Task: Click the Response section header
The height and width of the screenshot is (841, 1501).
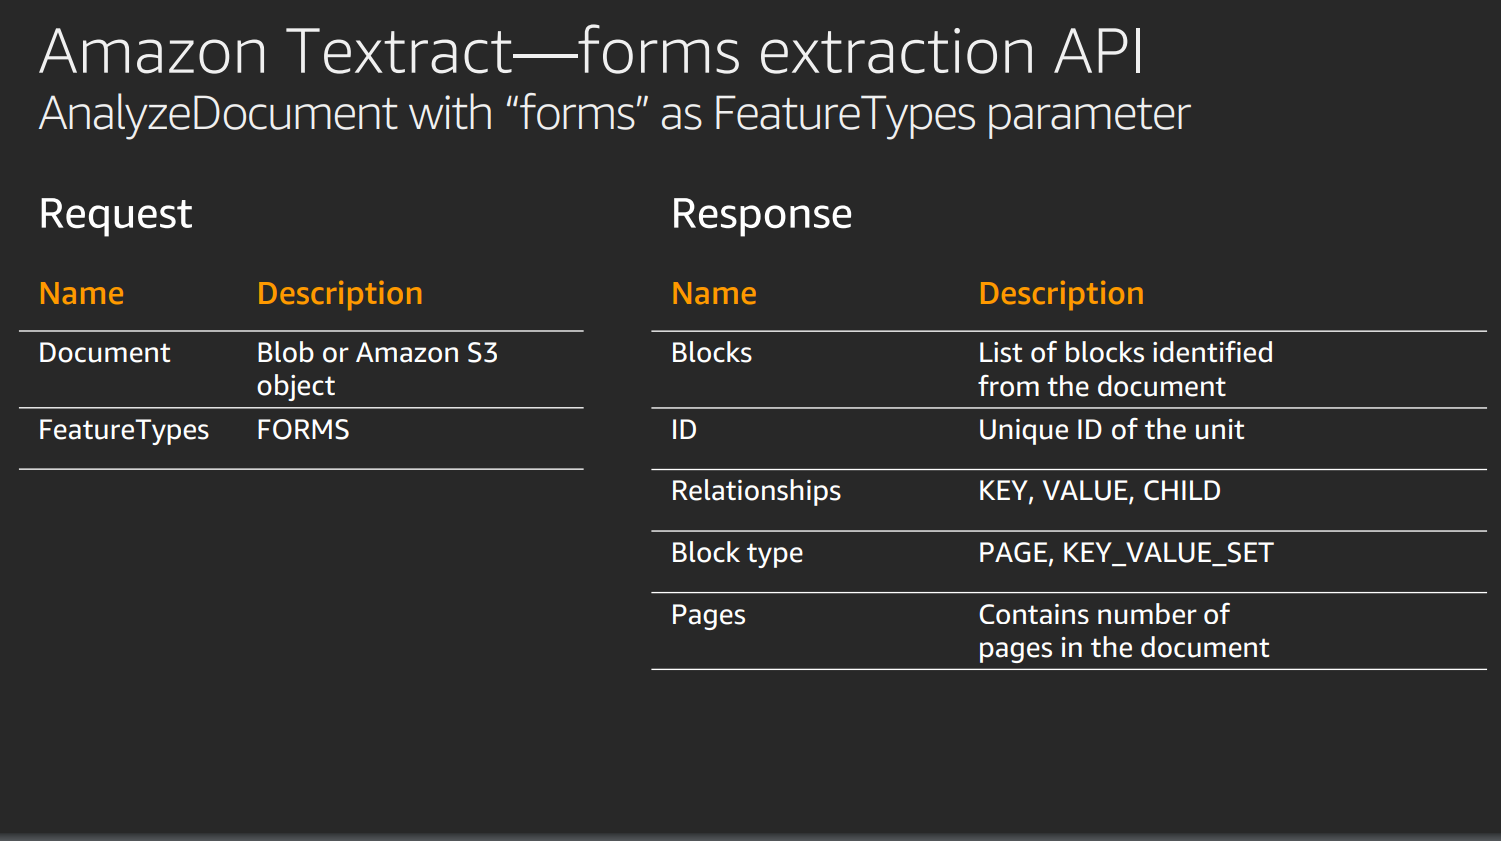Action: pyautogui.click(x=761, y=213)
